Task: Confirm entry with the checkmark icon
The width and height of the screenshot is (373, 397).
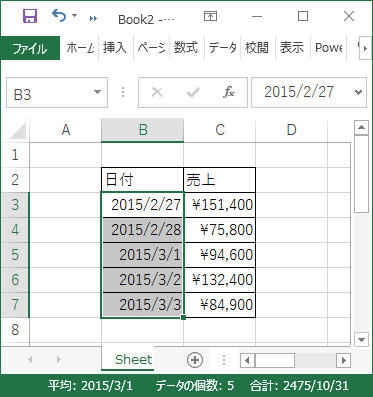Action: coord(193,92)
